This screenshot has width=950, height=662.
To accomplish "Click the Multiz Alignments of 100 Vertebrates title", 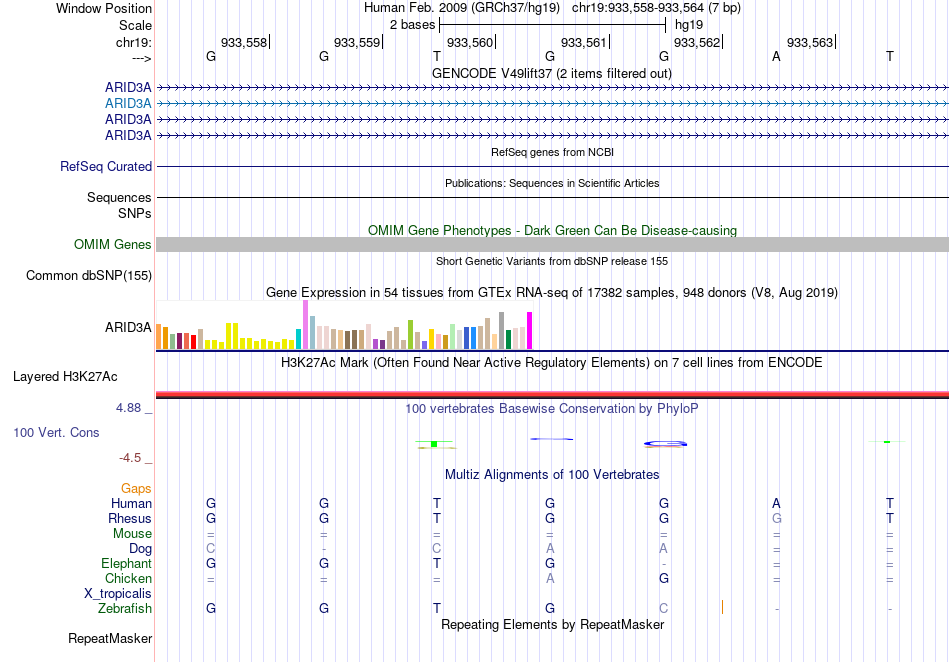I will [552, 475].
